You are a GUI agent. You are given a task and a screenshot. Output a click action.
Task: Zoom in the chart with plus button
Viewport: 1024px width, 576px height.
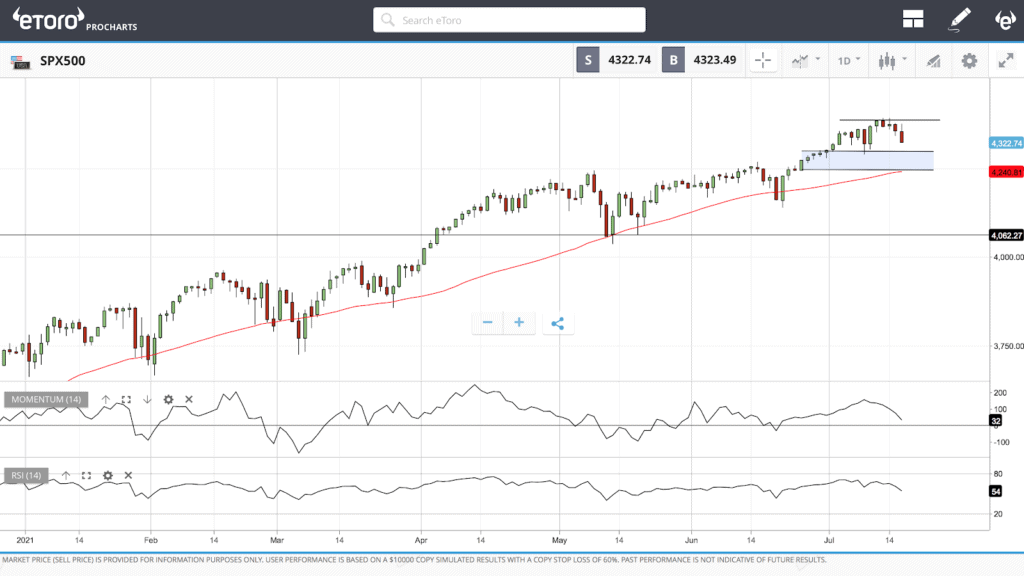click(x=519, y=322)
